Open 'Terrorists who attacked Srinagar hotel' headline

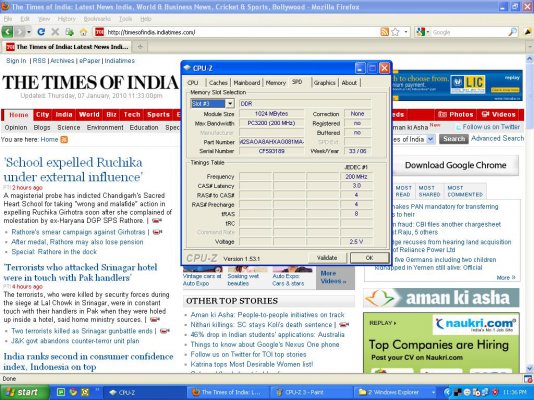pos(80,272)
